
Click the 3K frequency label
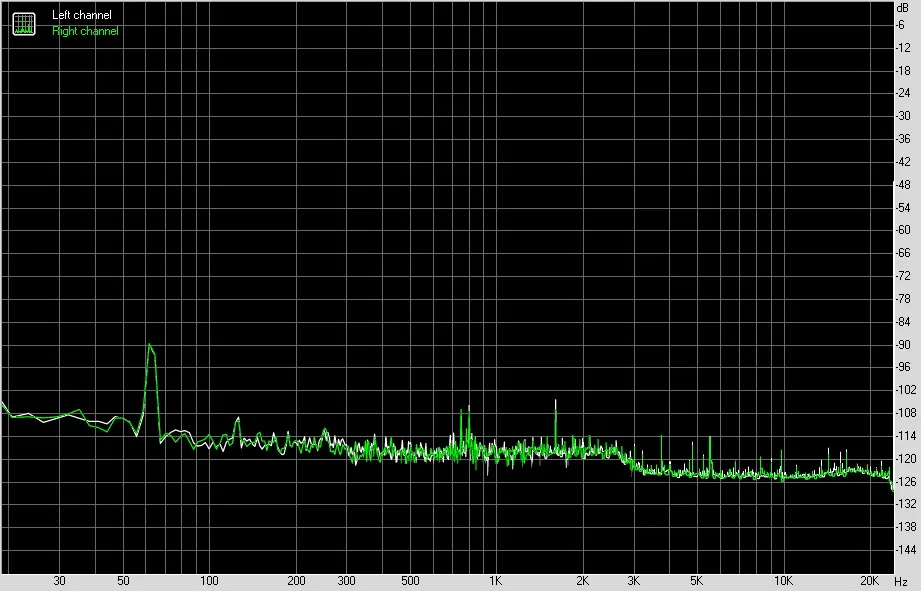click(633, 581)
